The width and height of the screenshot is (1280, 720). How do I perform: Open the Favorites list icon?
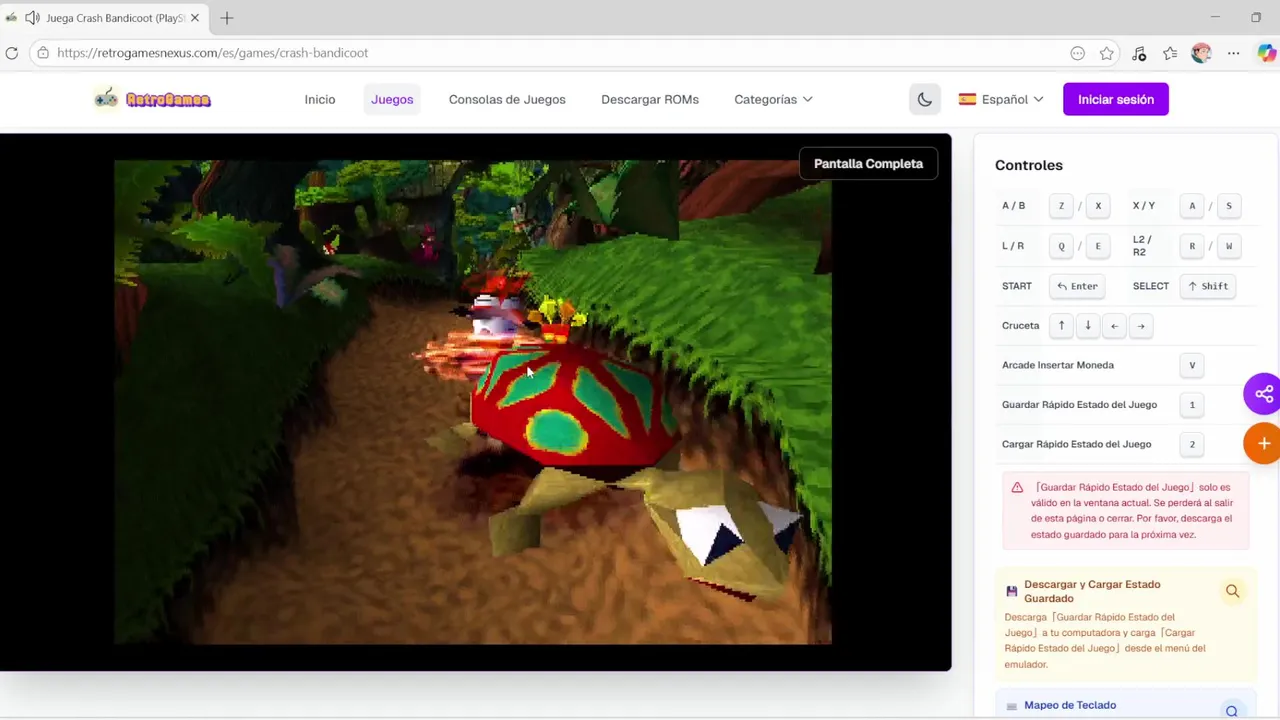click(x=1170, y=53)
